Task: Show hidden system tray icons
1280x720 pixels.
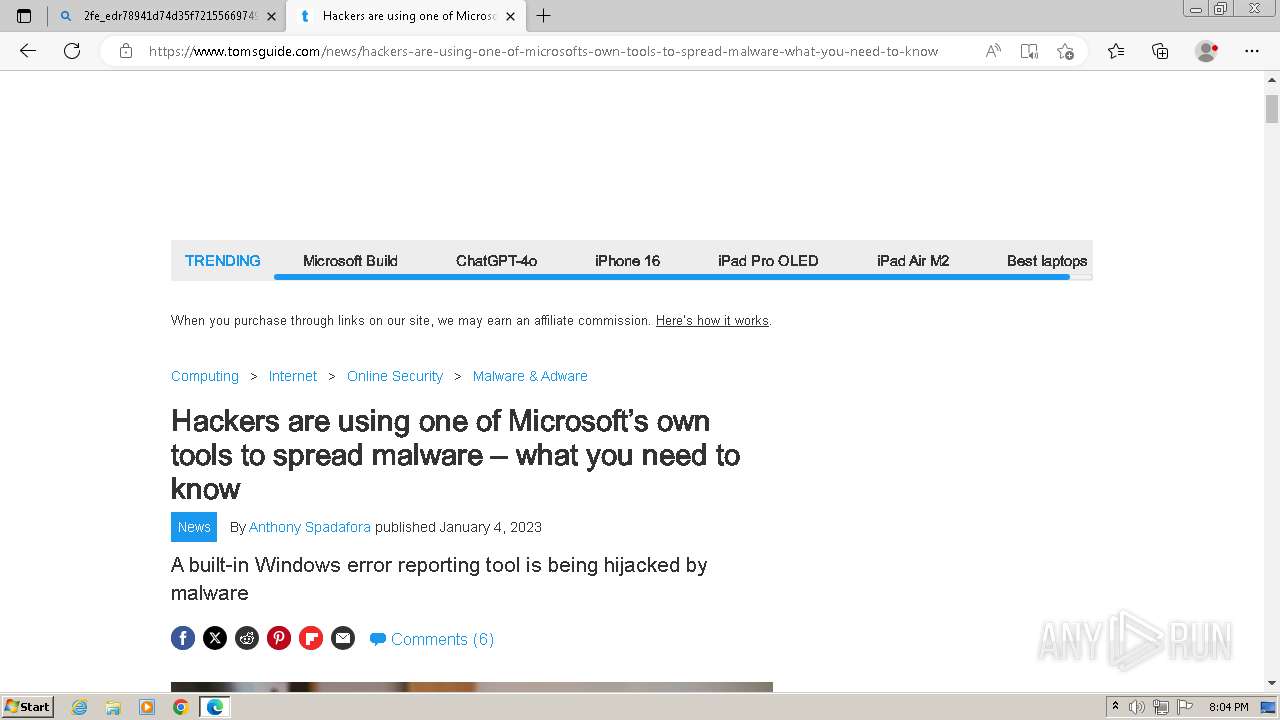Action: click(x=1115, y=707)
